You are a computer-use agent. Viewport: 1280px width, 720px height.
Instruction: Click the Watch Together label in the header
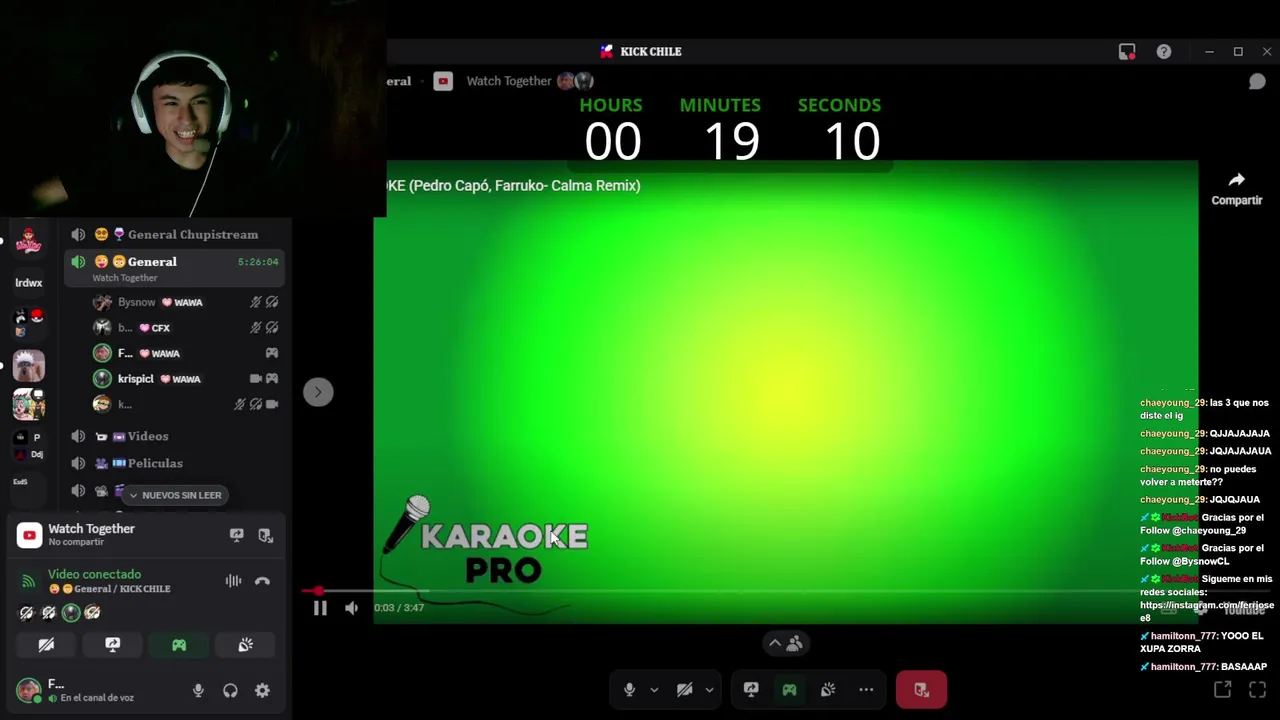(509, 81)
